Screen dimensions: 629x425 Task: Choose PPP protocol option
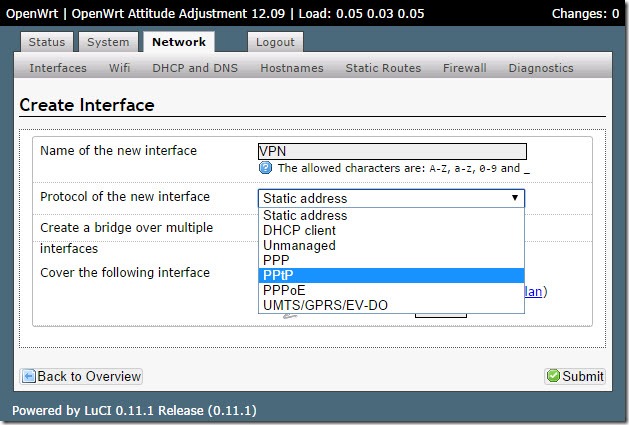[391, 260]
